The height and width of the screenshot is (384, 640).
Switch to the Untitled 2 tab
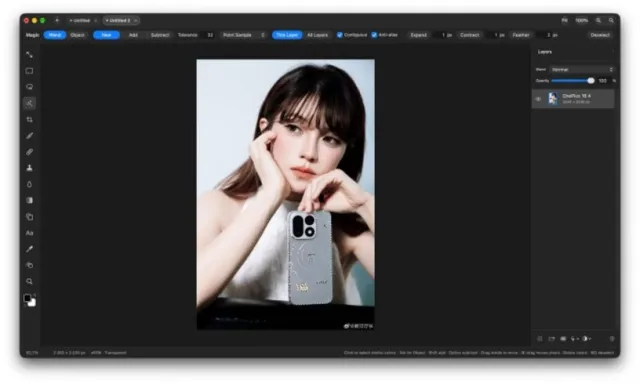pyautogui.click(x=120, y=20)
